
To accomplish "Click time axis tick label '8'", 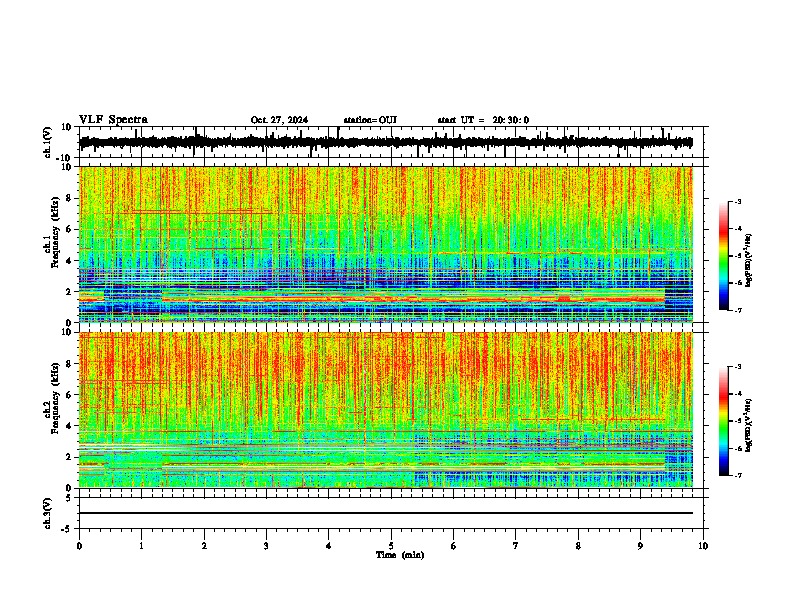I will [x=578, y=546].
